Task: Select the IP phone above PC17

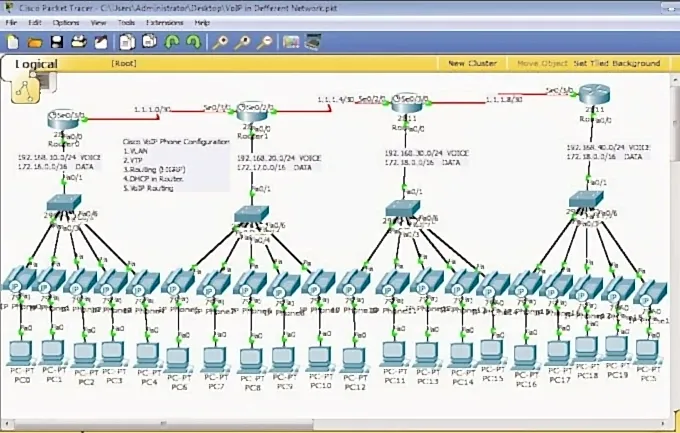Action: click(x=556, y=285)
